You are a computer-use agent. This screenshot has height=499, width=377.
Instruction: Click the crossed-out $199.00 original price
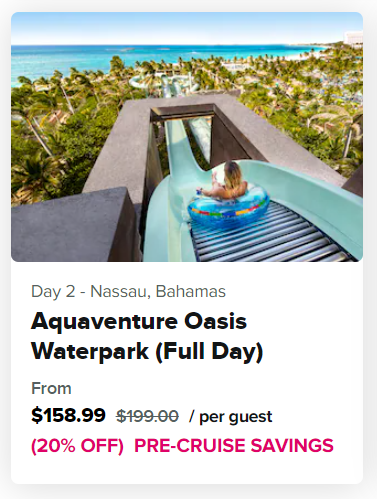(147, 416)
